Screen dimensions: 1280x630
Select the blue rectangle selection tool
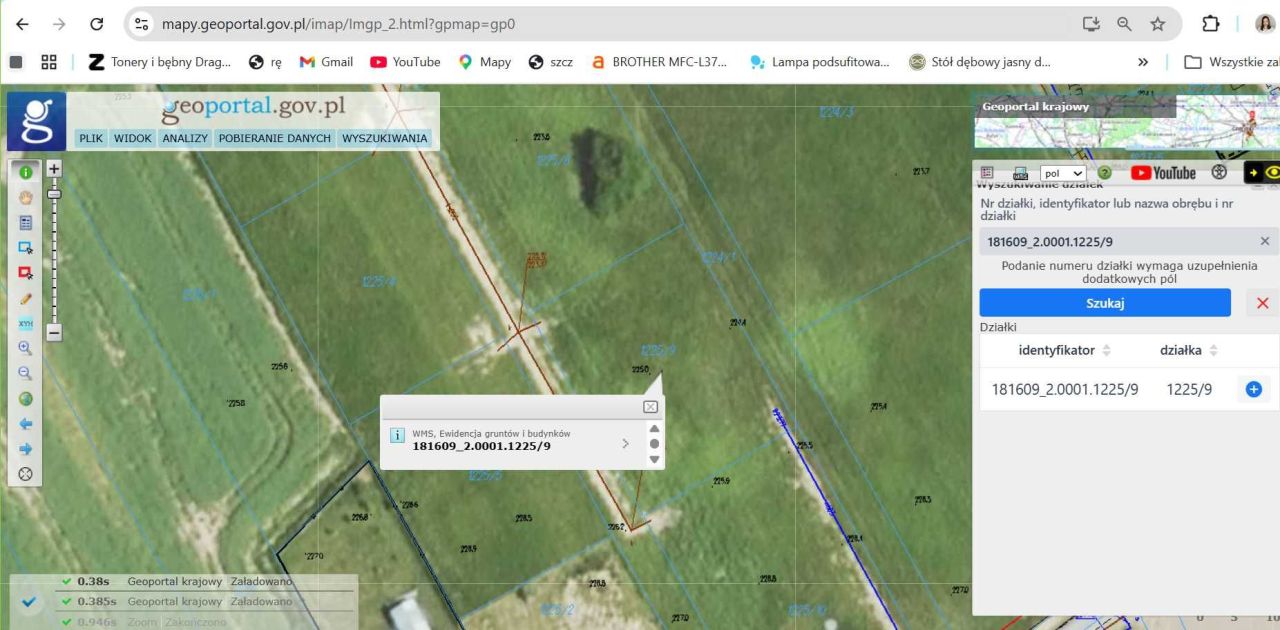click(x=26, y=247)
